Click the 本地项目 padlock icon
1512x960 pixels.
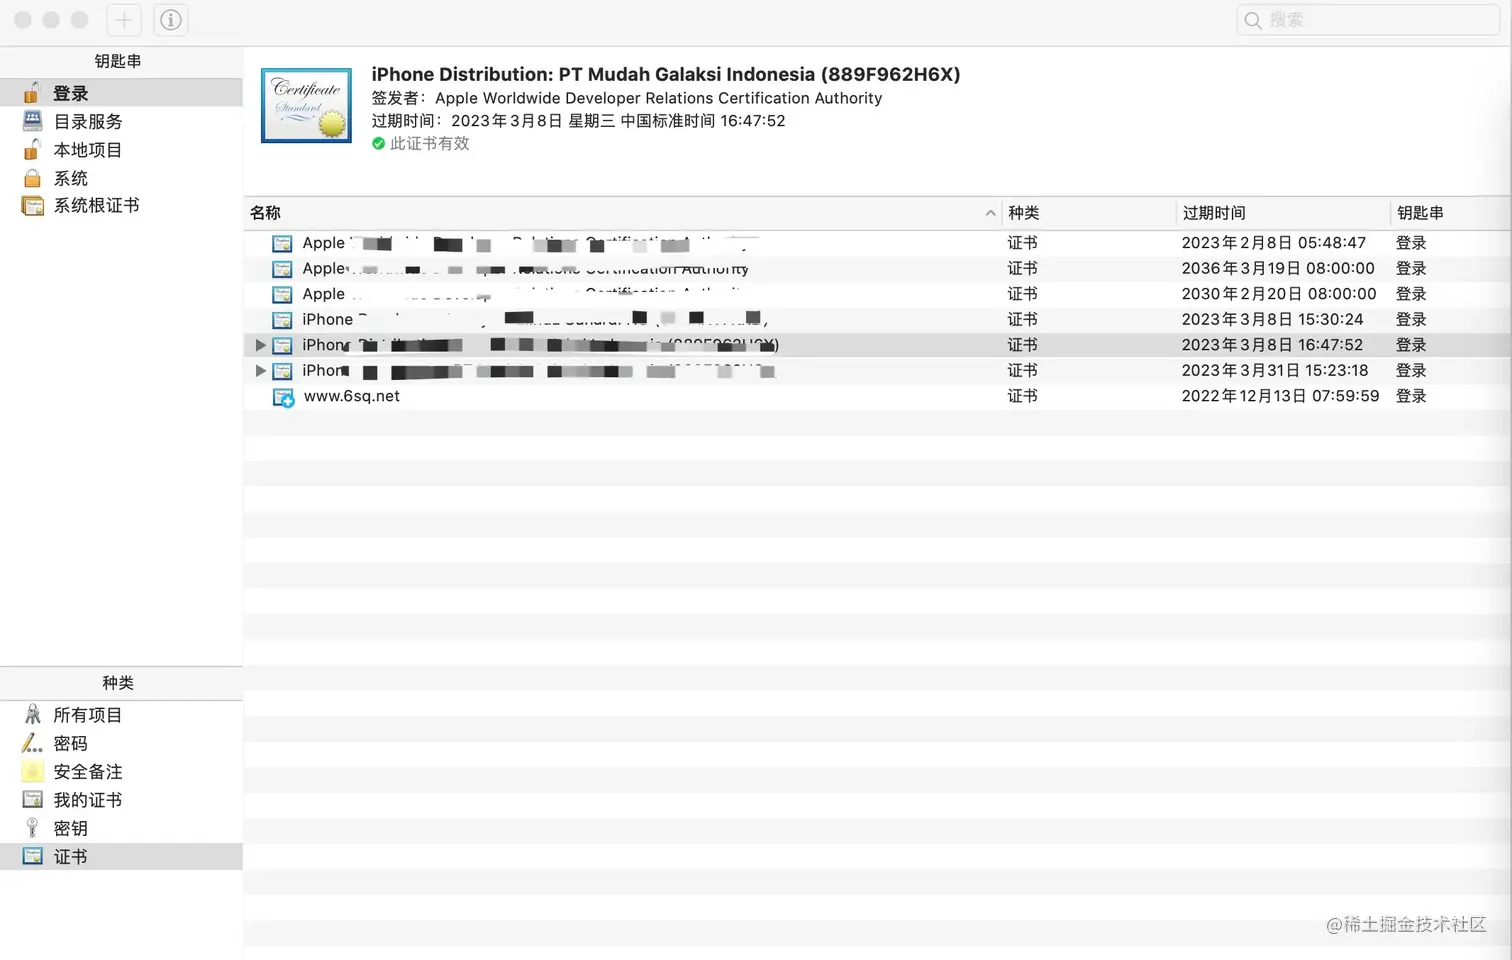[x=32, y=150]
